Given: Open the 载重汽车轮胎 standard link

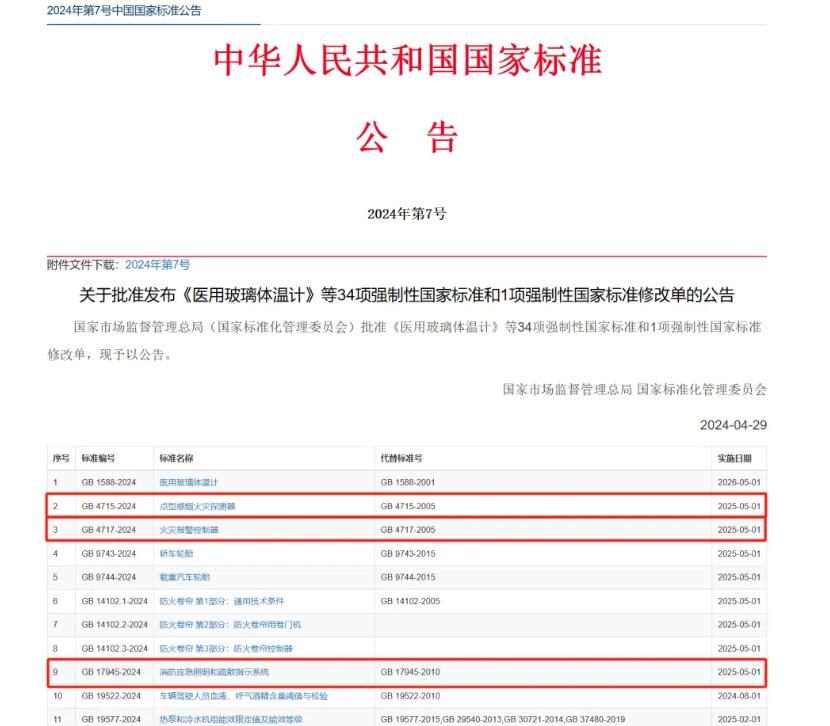Looking at the screenshot, I should tap(185, 577).
